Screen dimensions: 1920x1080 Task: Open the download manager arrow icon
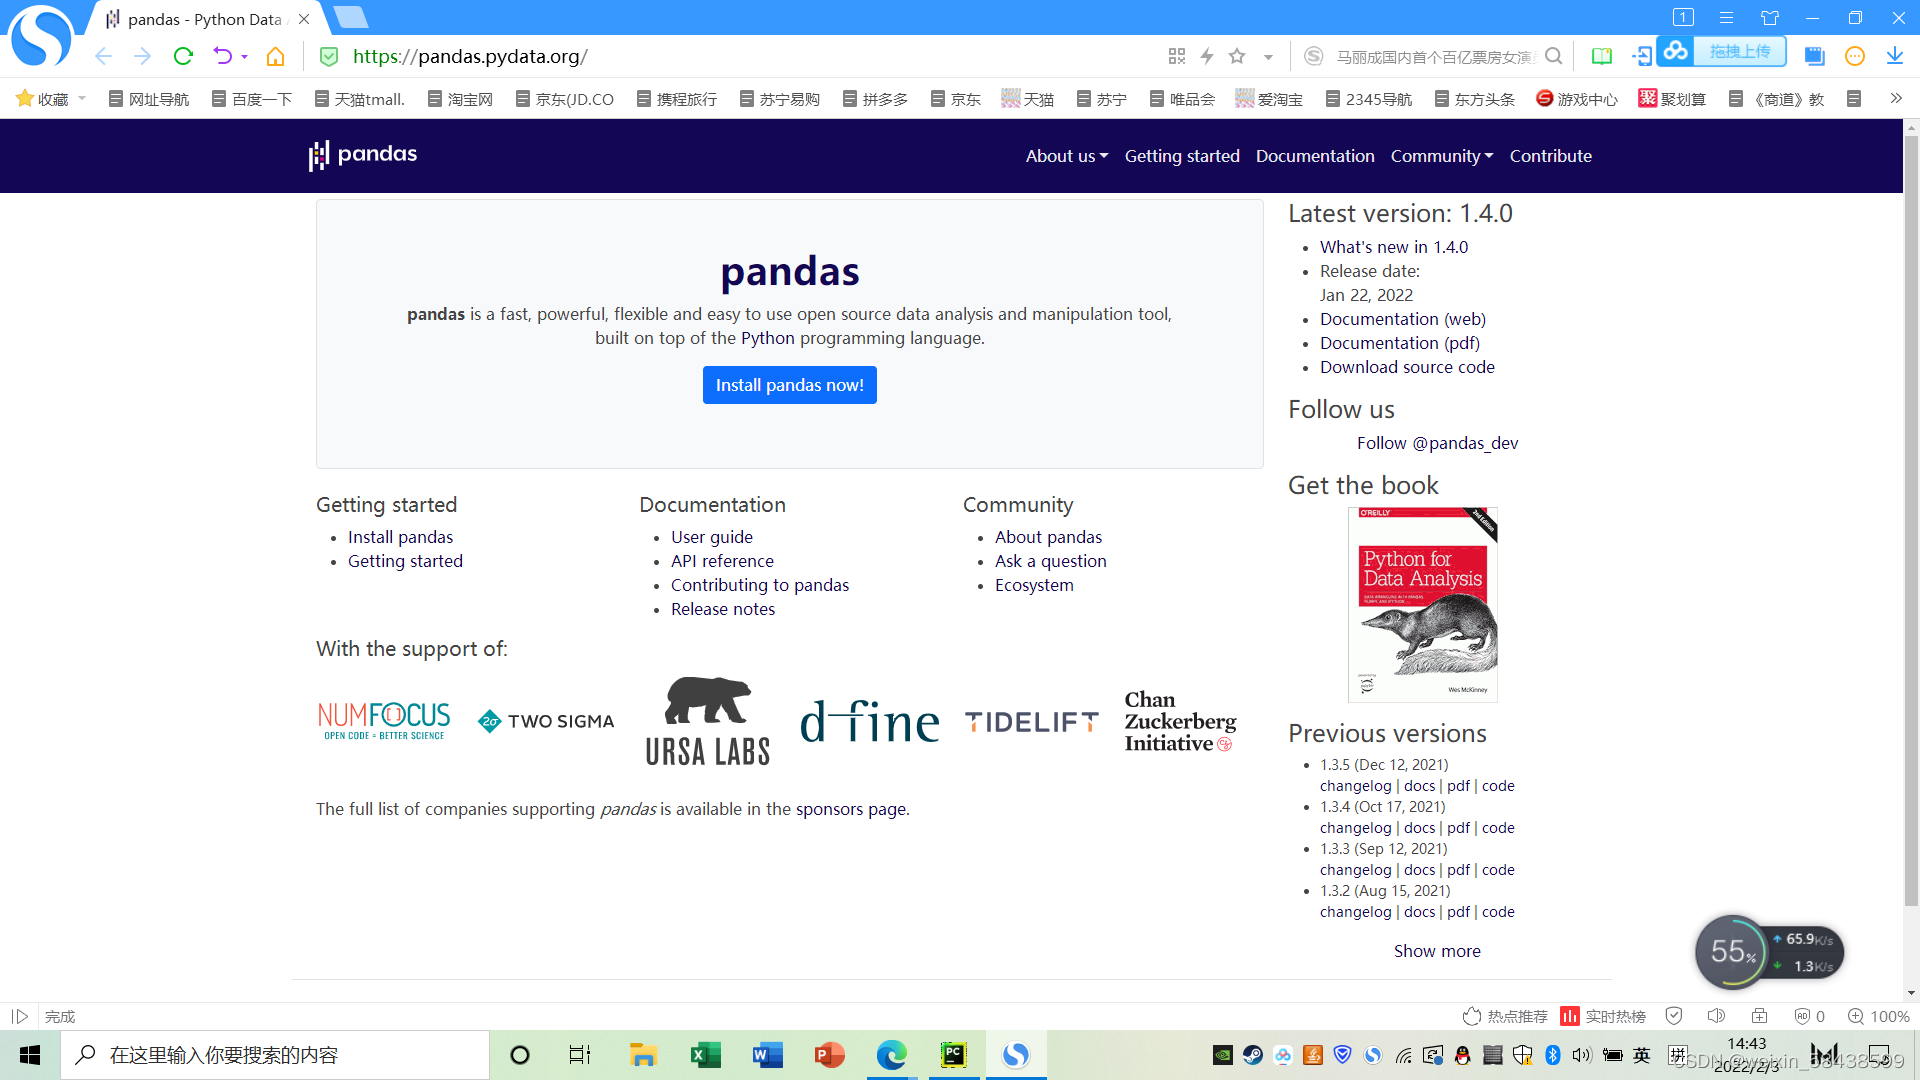pyautogui.click(x=1895, y=56)
